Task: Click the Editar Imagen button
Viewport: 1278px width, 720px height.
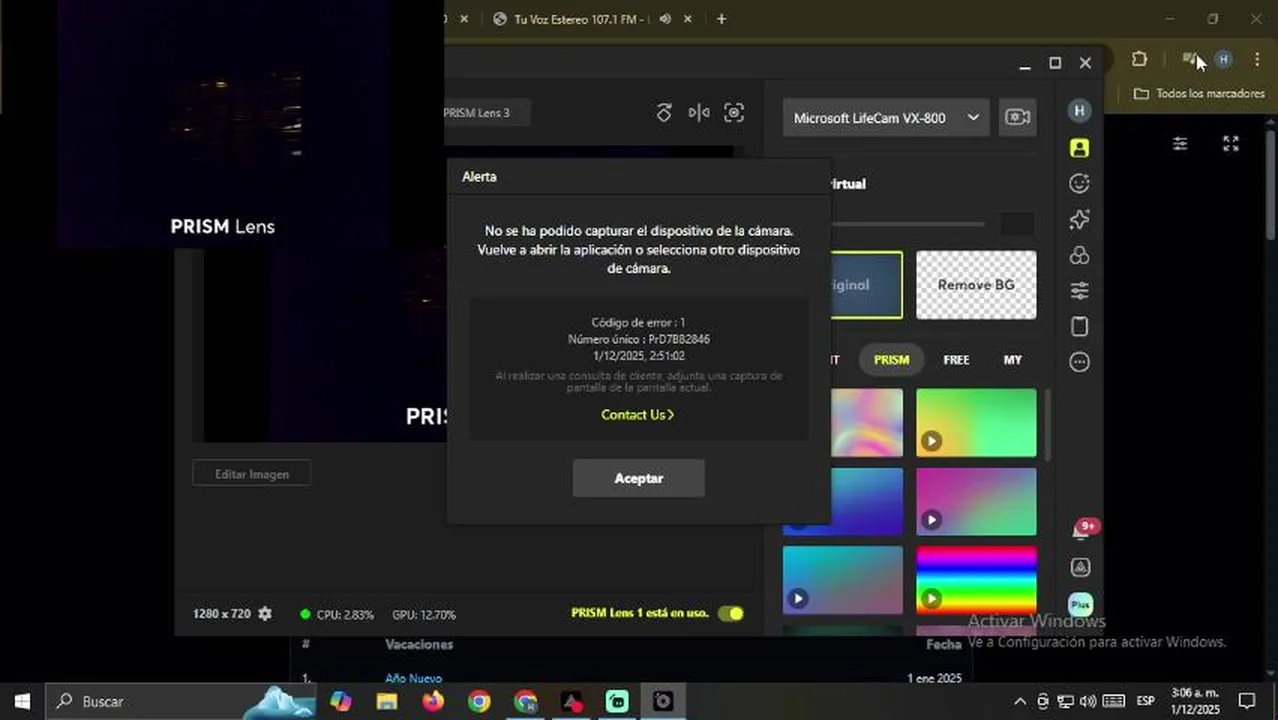Action: pyautogui.click(x=252, y=474)
